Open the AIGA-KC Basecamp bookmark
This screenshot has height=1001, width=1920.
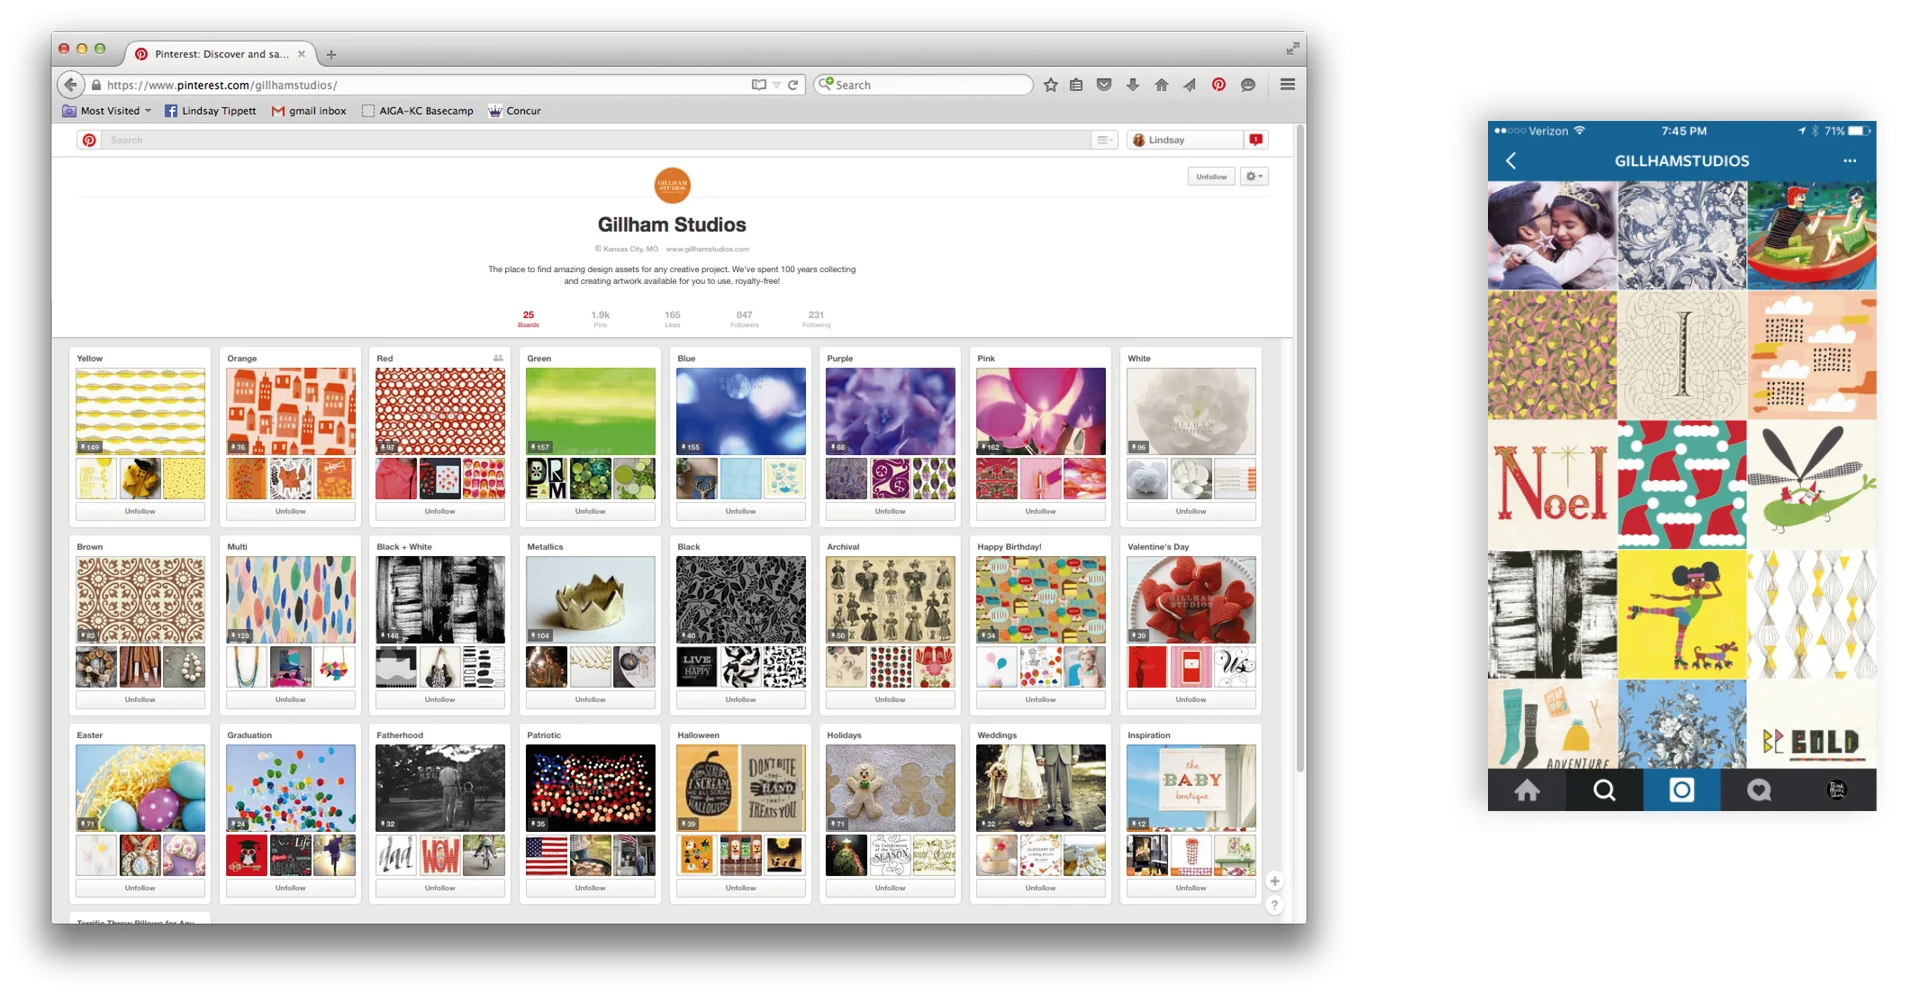pos(418,111)
